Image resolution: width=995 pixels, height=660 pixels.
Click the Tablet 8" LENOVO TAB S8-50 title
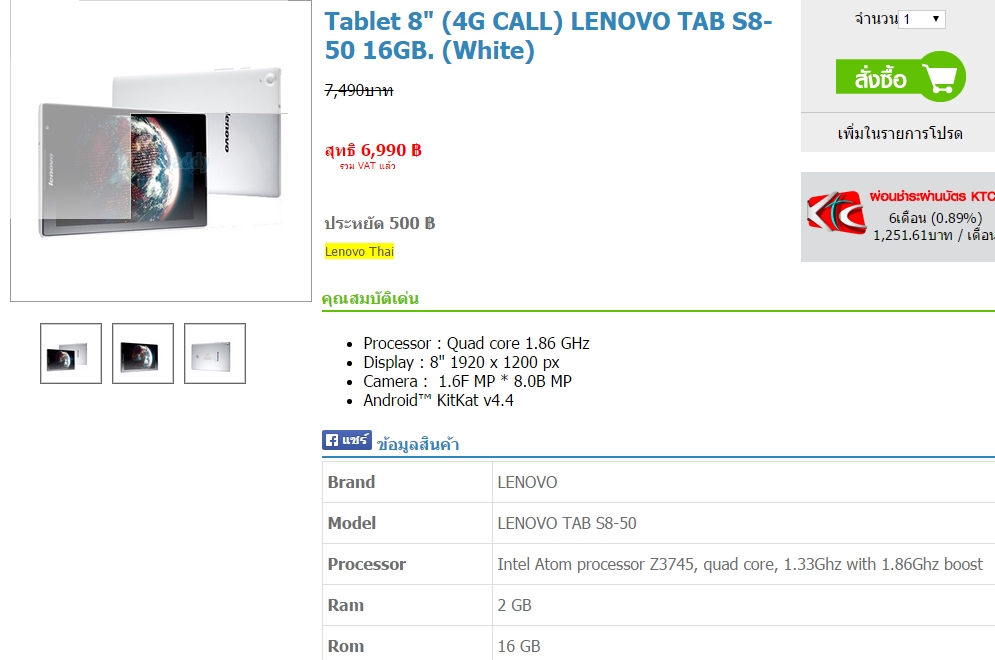(548, 36)
